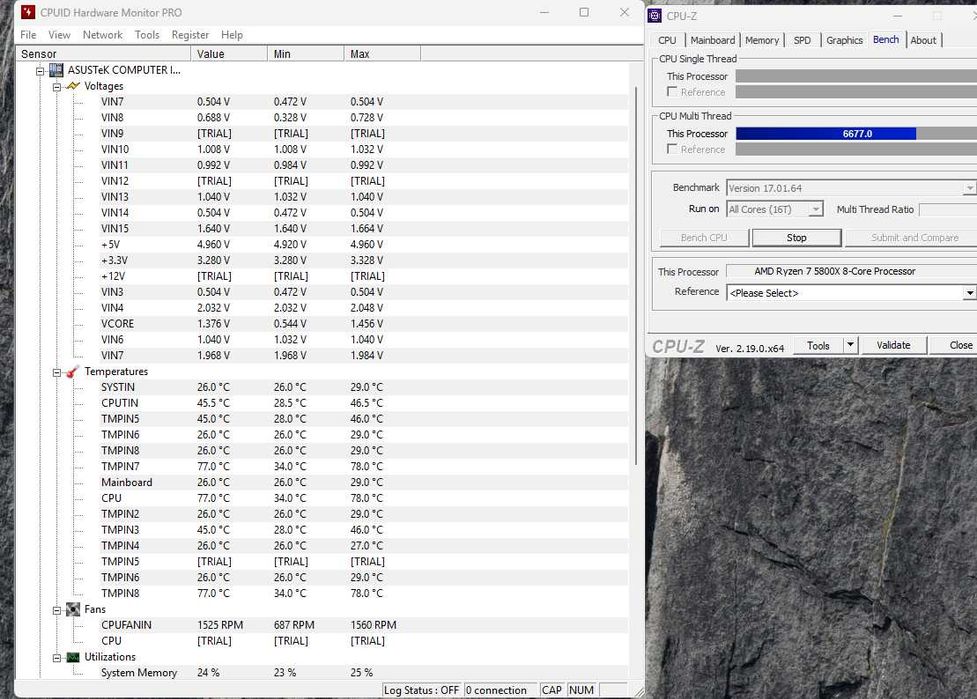Open the Reference processor dropdown
977x699 pixels.
[x=968, y=293]
